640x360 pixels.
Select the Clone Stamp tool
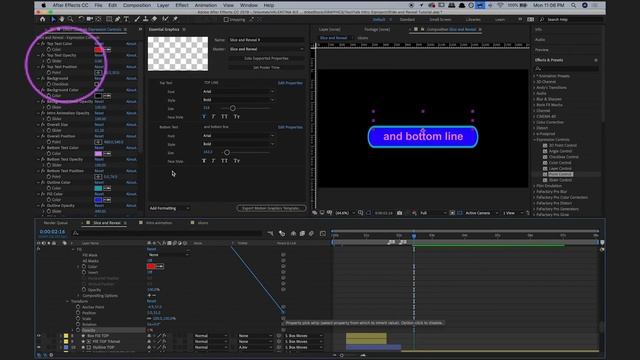[x=146, y=19]
